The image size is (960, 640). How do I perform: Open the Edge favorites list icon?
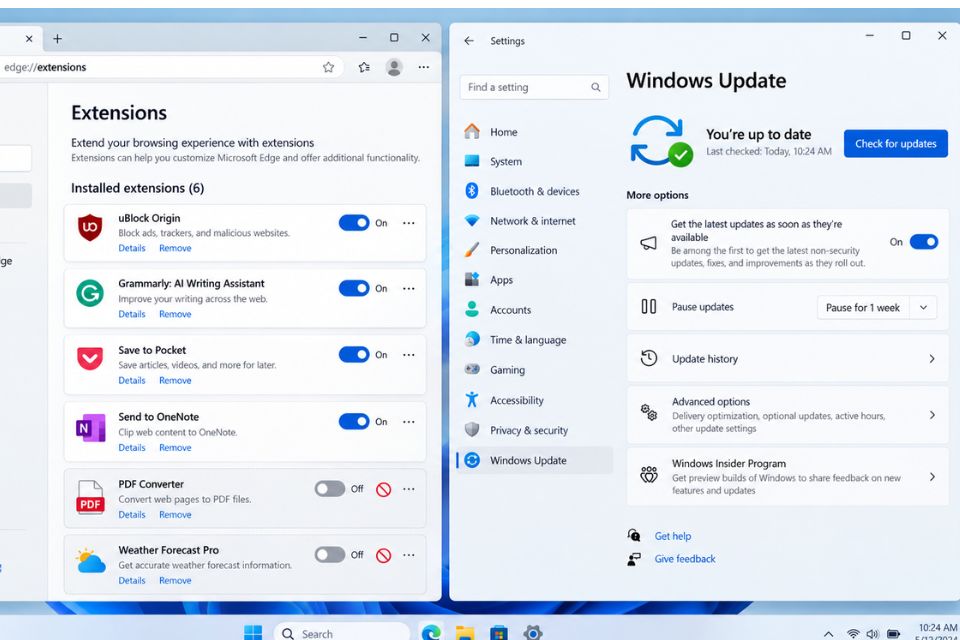364,67
